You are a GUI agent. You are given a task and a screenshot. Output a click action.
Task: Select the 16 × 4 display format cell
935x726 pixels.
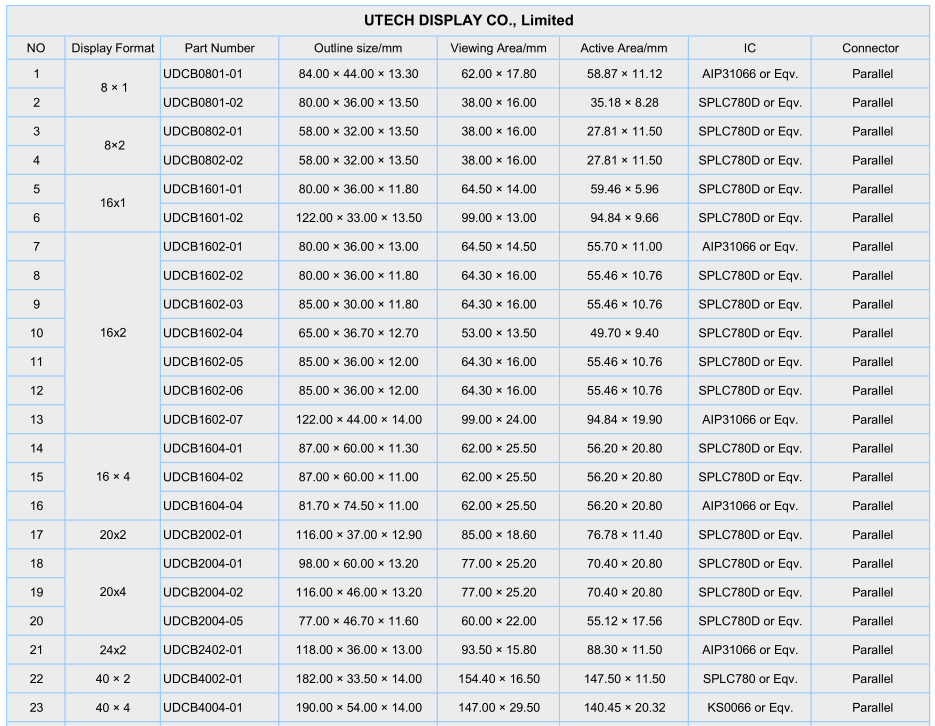point(113,477)
